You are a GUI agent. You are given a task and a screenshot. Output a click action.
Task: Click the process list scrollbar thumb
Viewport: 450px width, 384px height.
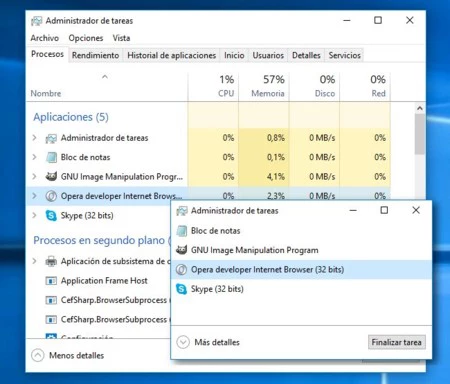tap(420, 134)
